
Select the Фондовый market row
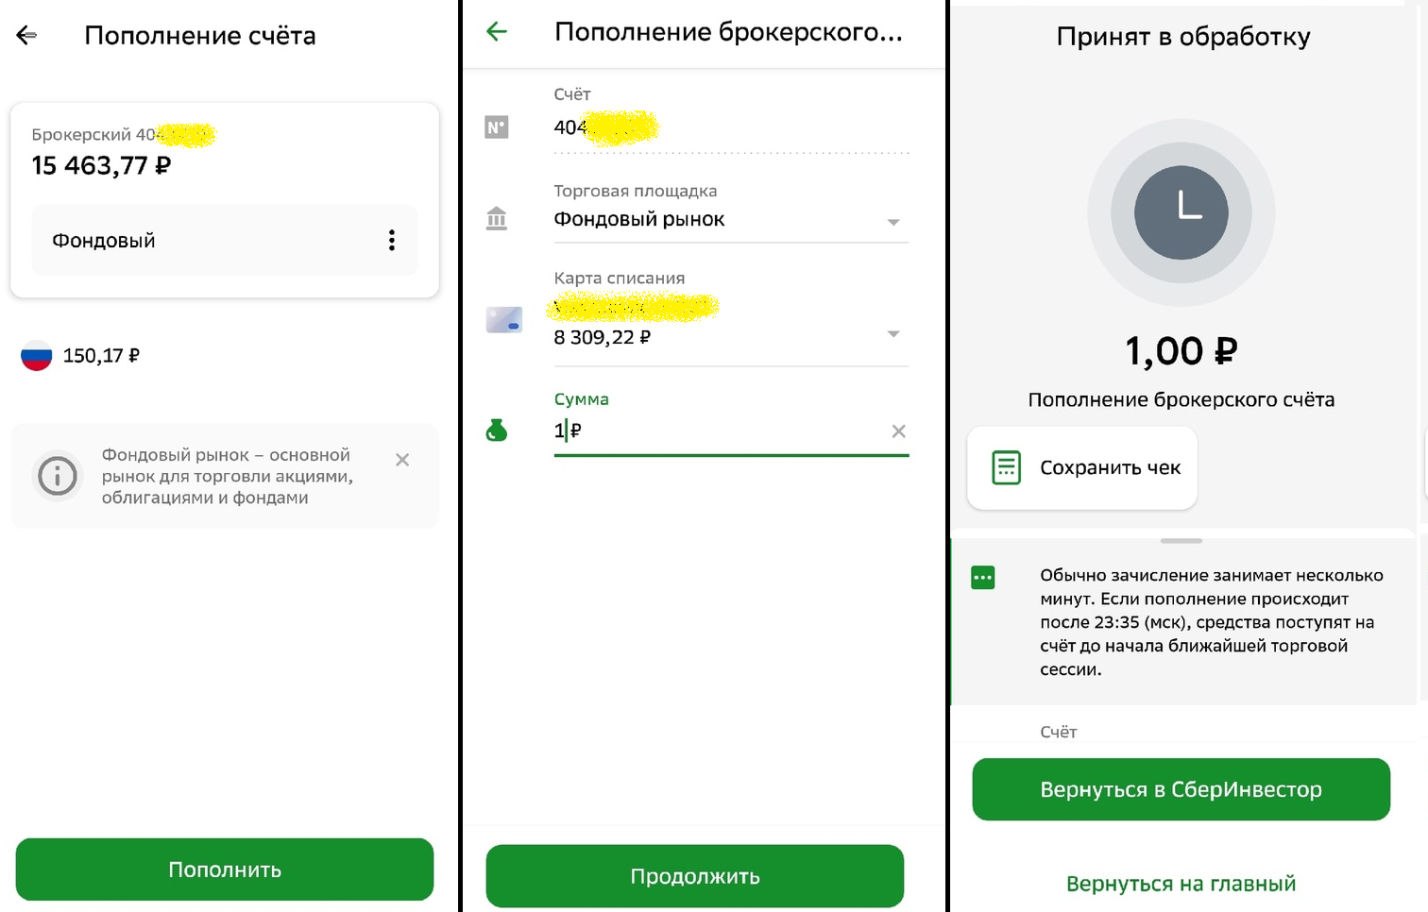[x=224, y=240]
